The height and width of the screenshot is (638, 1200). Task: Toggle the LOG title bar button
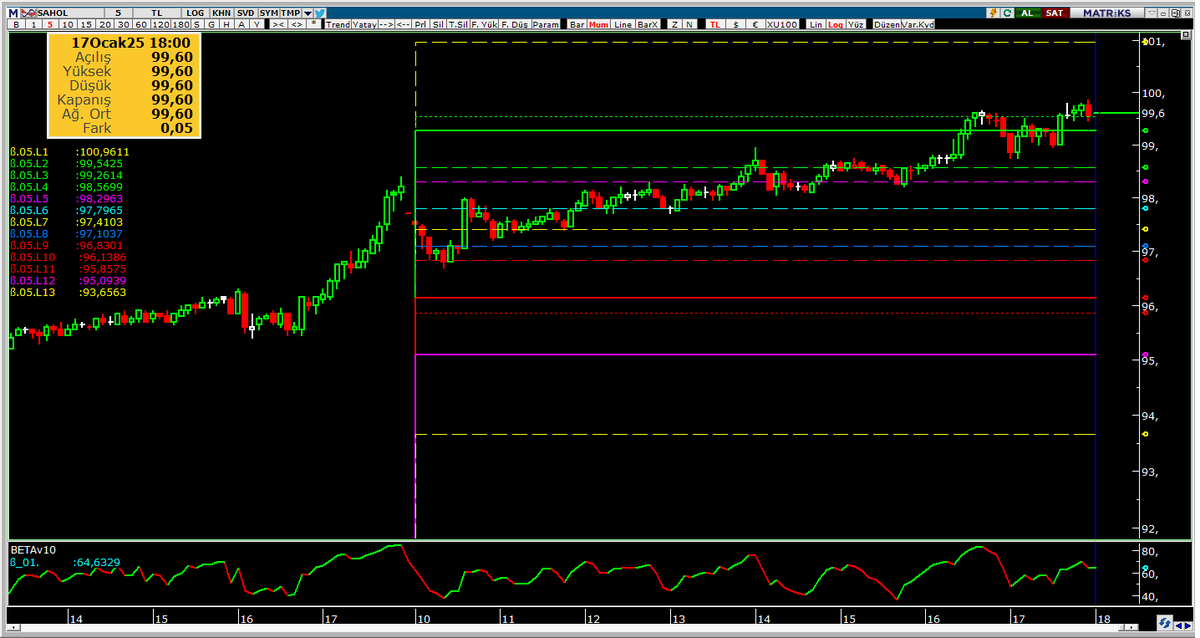pos(195,13)
